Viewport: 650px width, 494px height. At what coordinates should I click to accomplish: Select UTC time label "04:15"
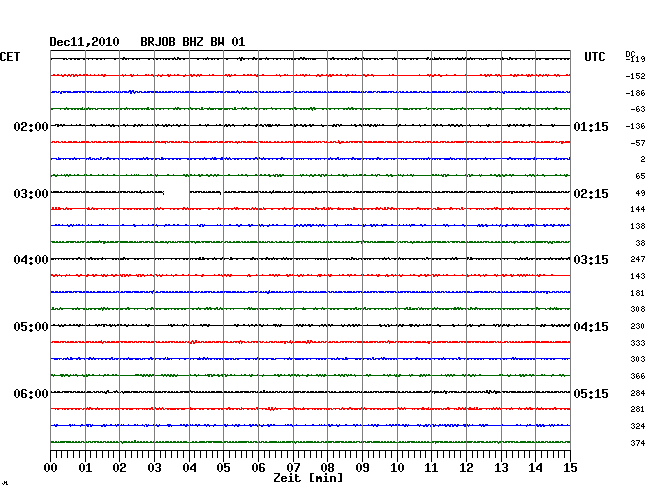[591, 327]
